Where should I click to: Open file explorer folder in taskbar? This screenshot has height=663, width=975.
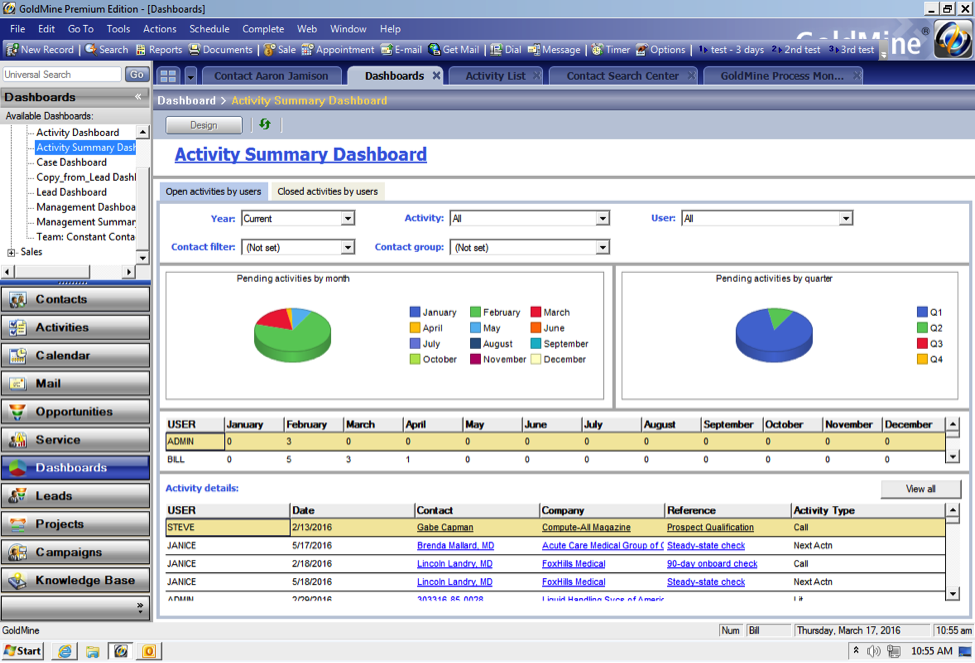pos(93,651)
